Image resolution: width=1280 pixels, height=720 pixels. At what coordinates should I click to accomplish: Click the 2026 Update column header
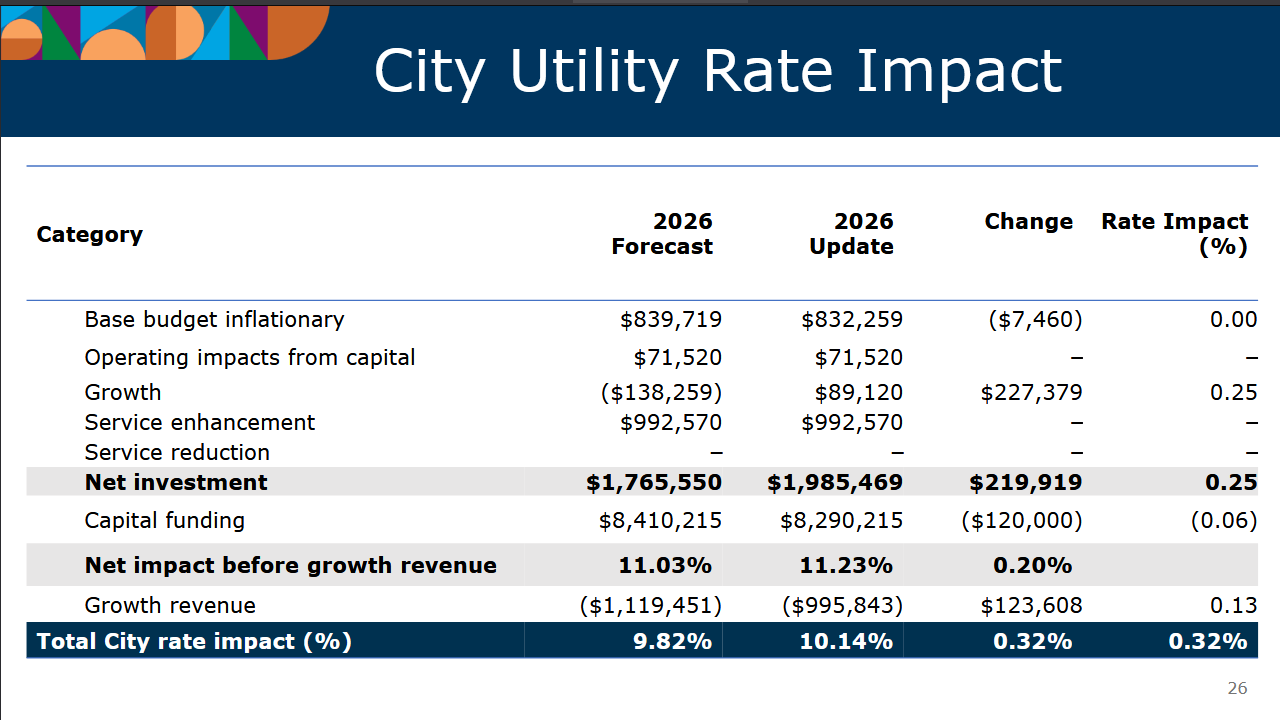tap(851, 234)
